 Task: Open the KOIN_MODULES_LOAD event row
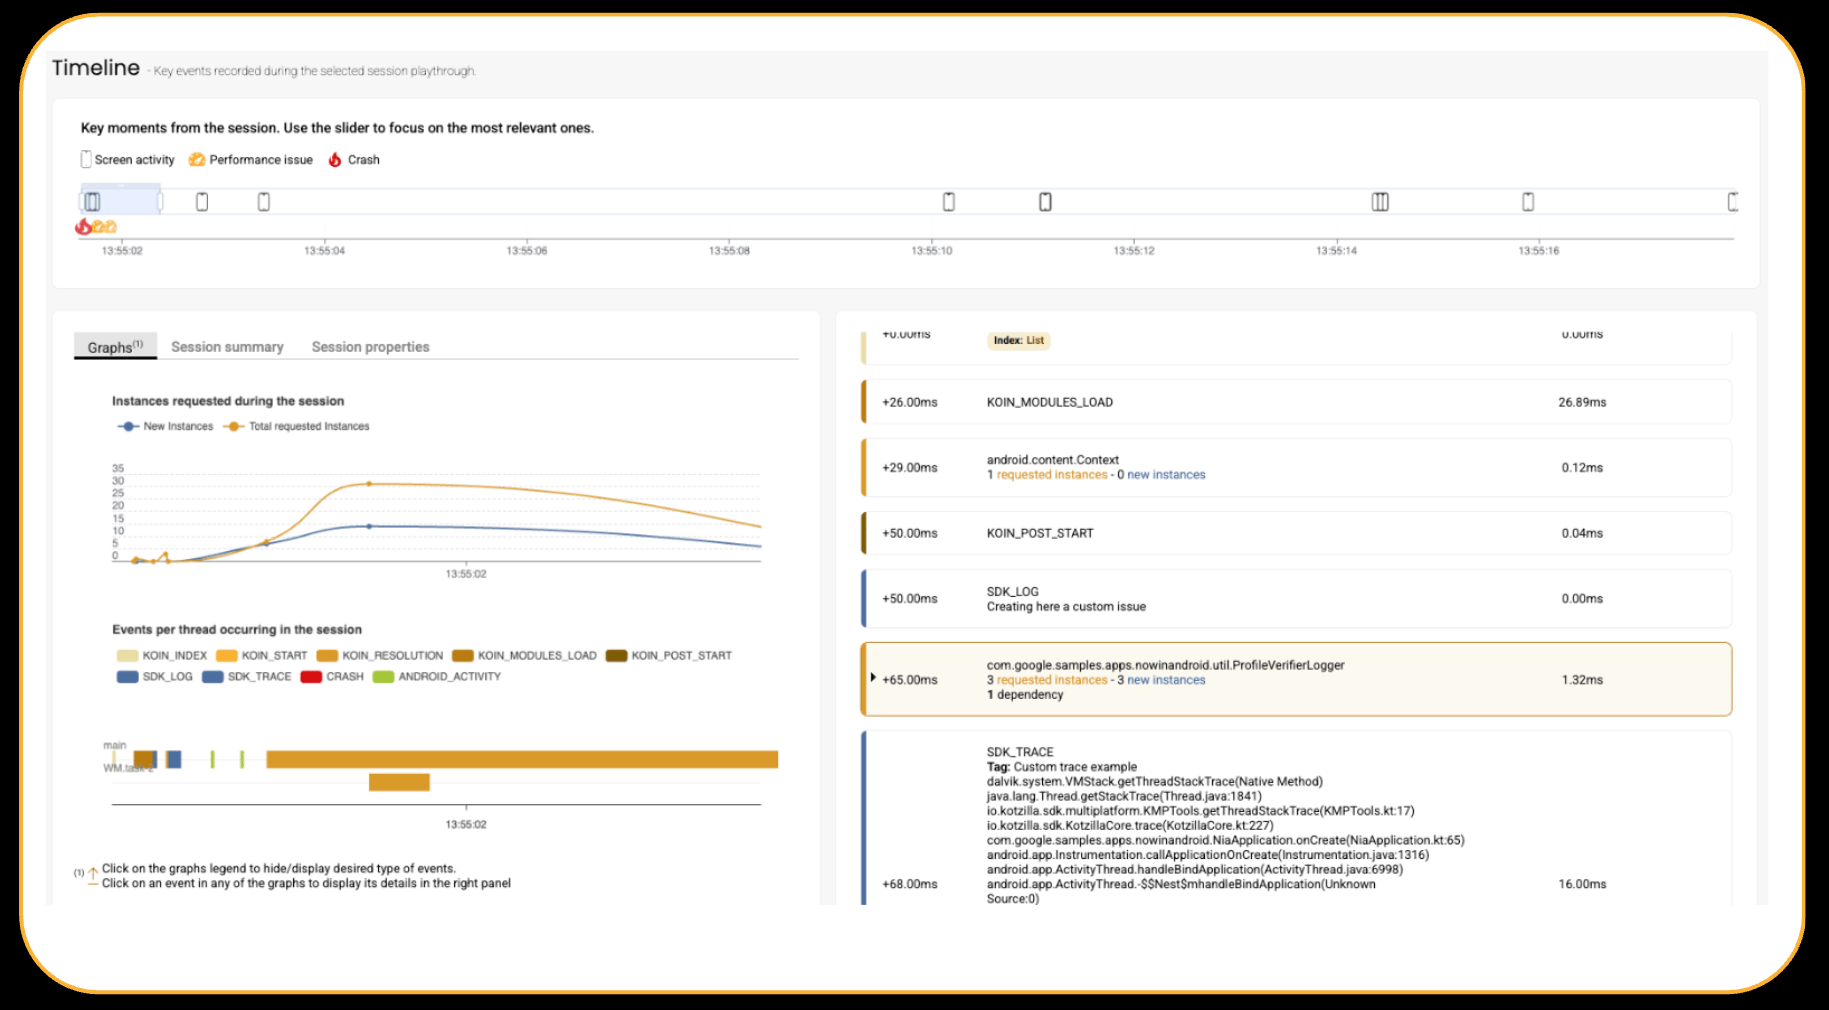click(x=1296, y=402)
